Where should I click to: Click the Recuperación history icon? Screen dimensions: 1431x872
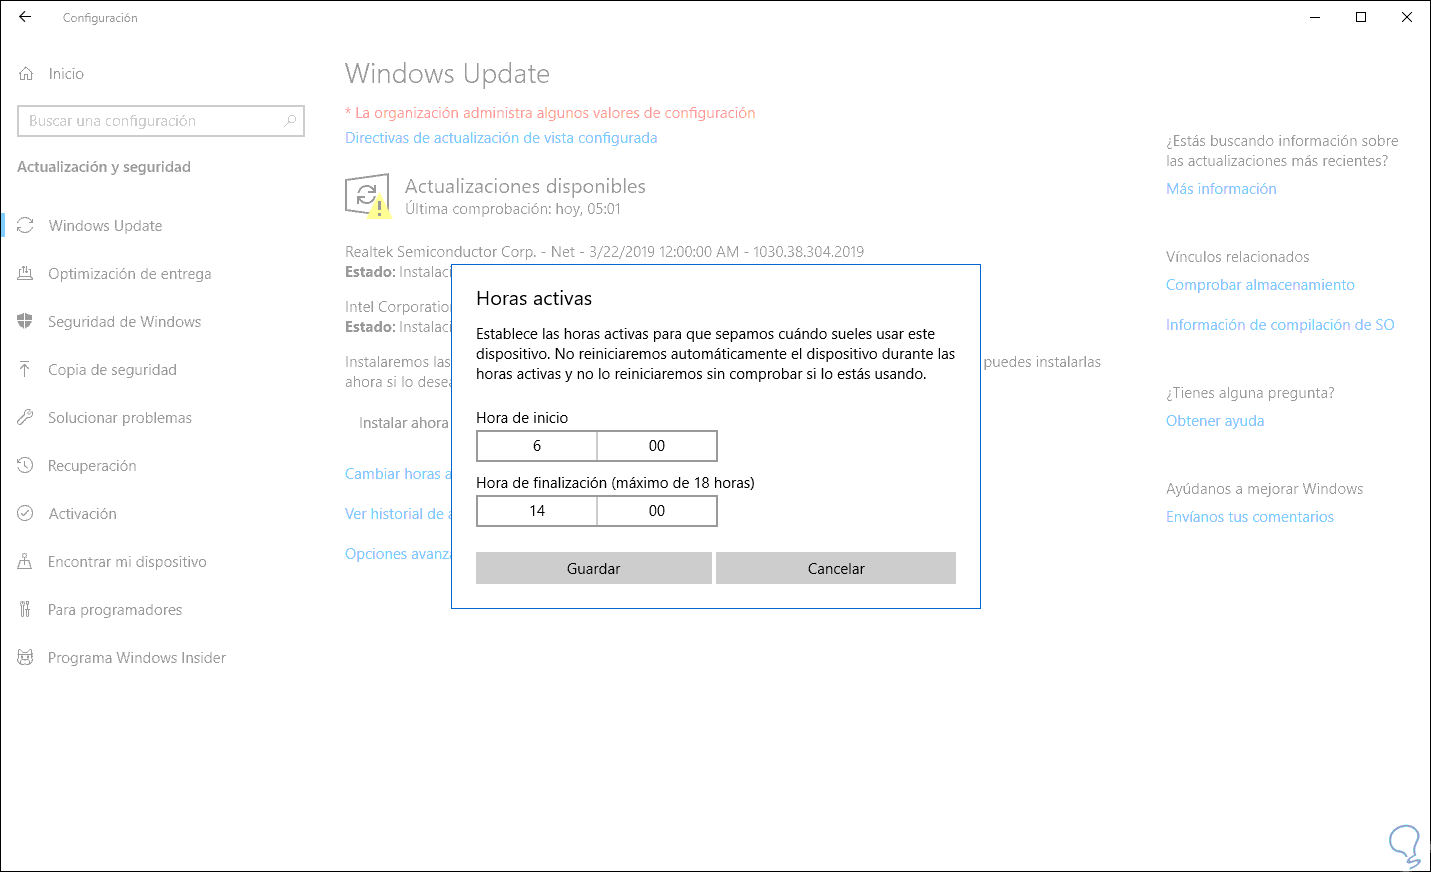click(x=26, y=466)
